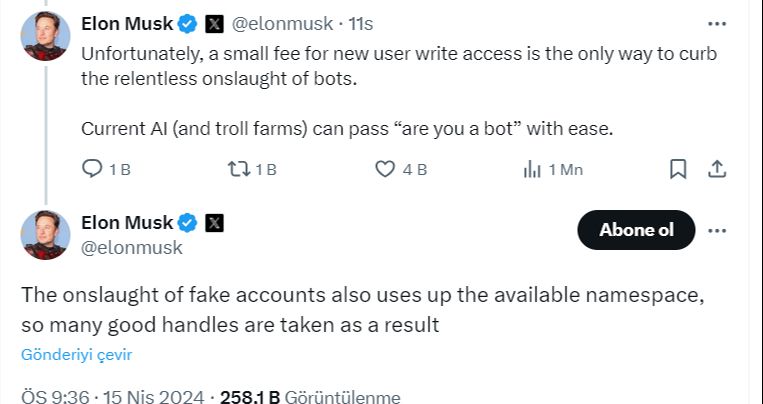Screen dimensions: 763x404
Task: Click the @elonmusk handle below second post name
Action: pos(131,247)
